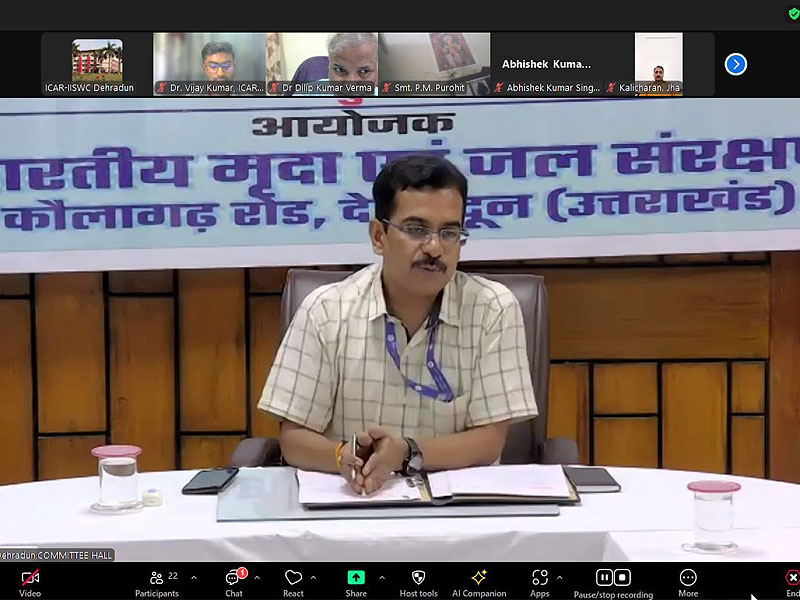The height and width of the screenshot is (600, 800).
Task: Show next participants with blue arrow
Action: point(736,64)
